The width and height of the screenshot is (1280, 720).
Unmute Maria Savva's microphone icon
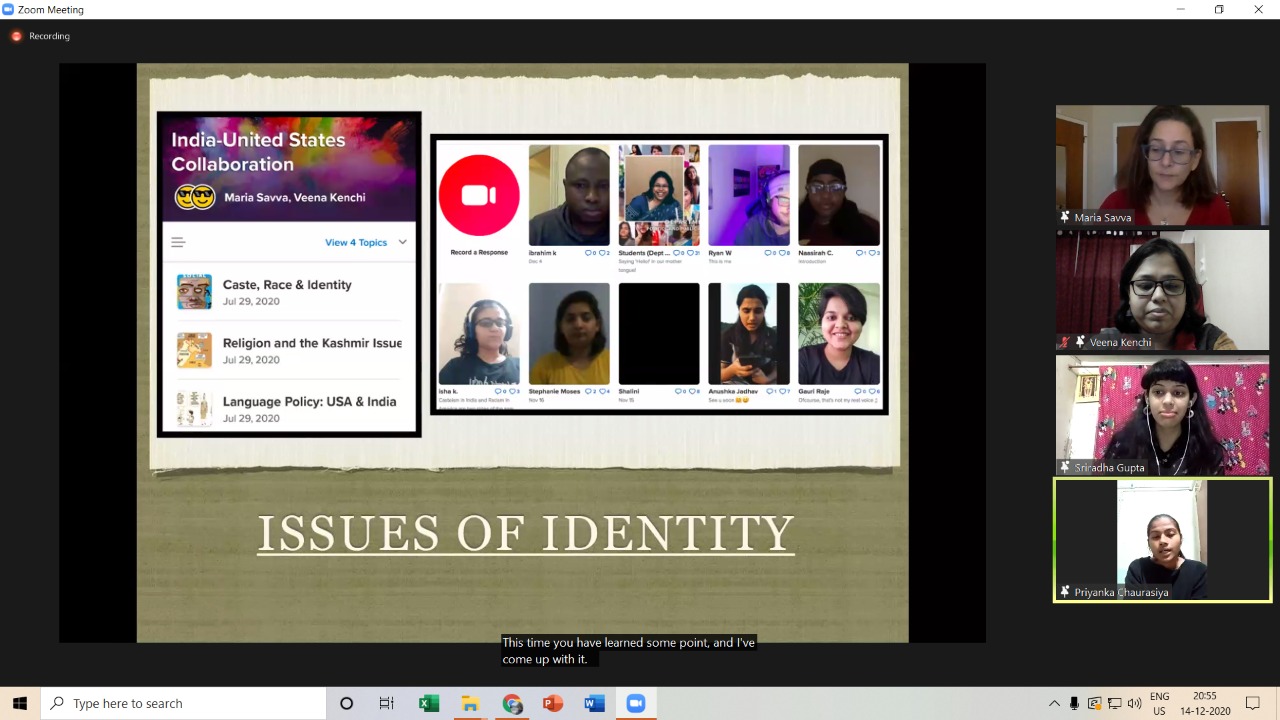pyautogui.click(x=1064, y=216)
